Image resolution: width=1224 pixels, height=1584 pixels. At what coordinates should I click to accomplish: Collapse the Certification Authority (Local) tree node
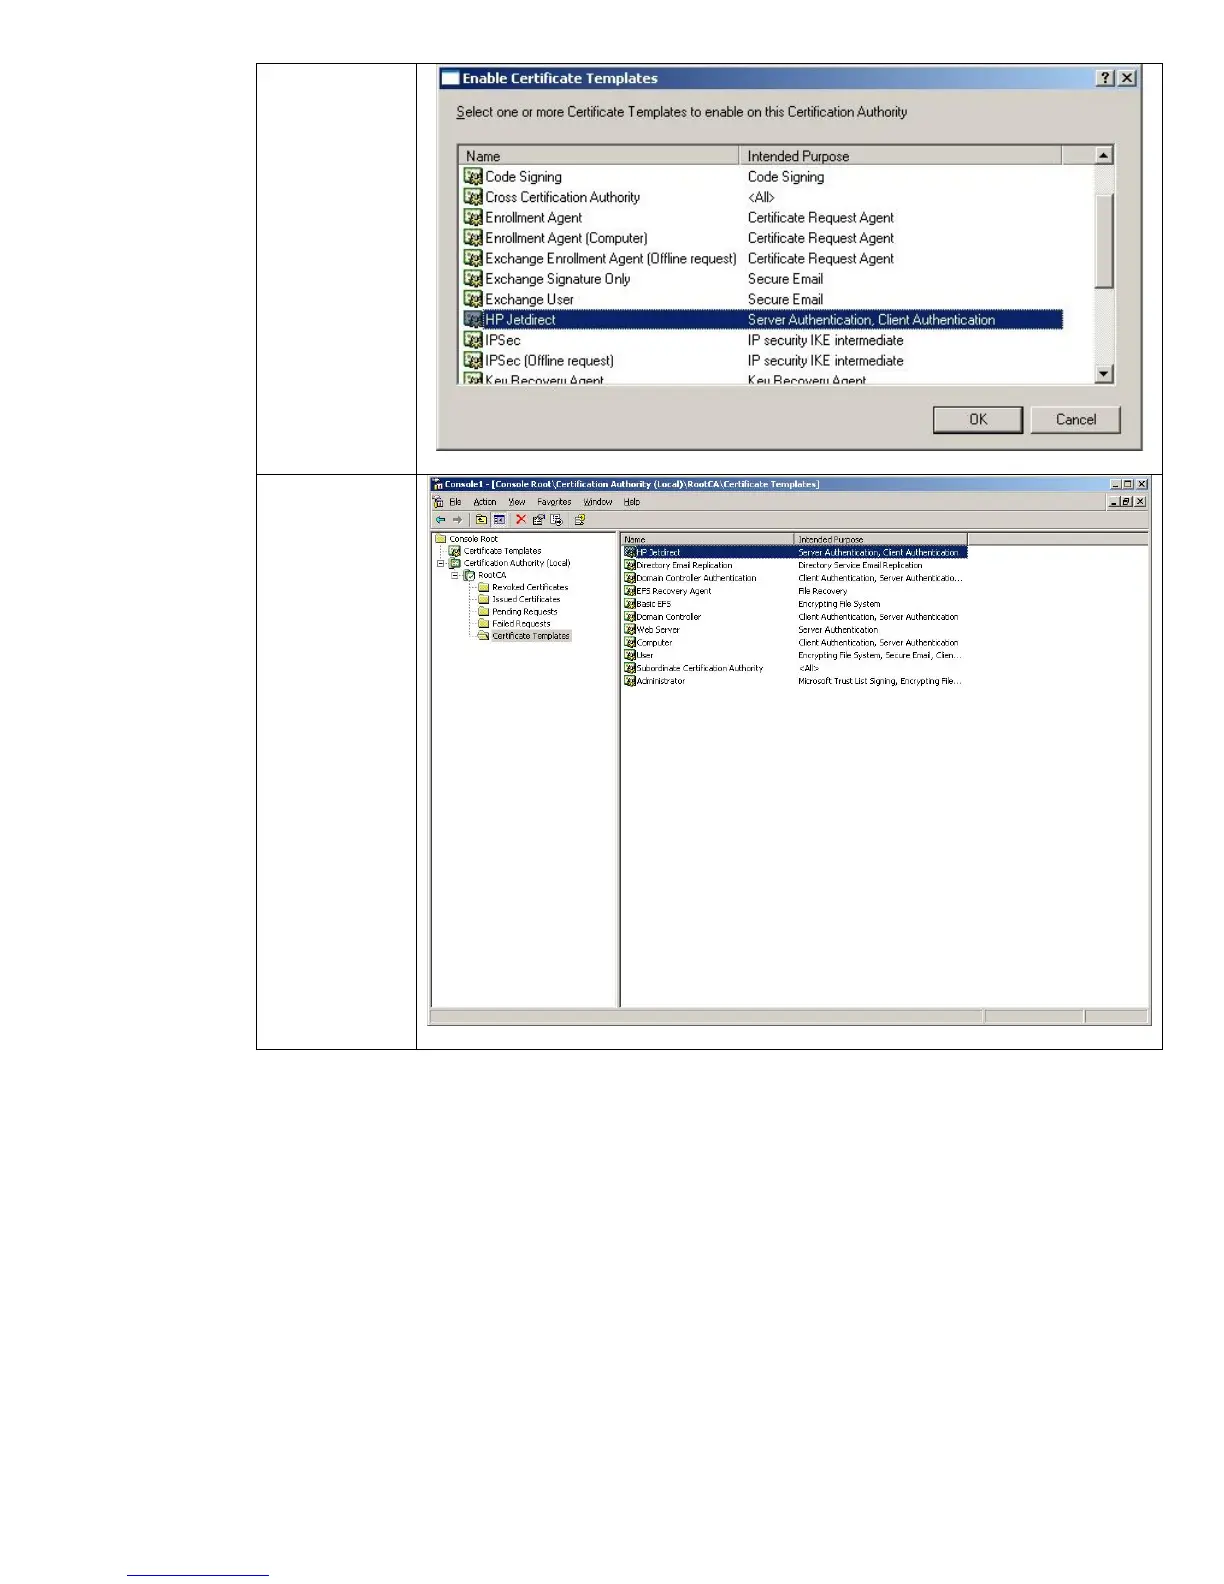tap(441, 563)
